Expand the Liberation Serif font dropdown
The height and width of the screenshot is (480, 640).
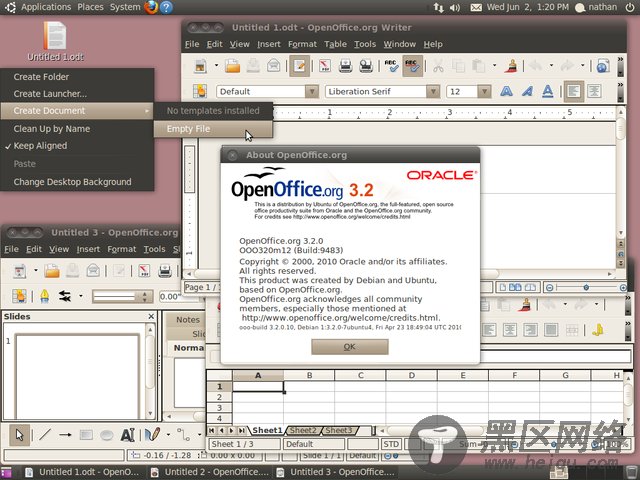pos(433,91)
